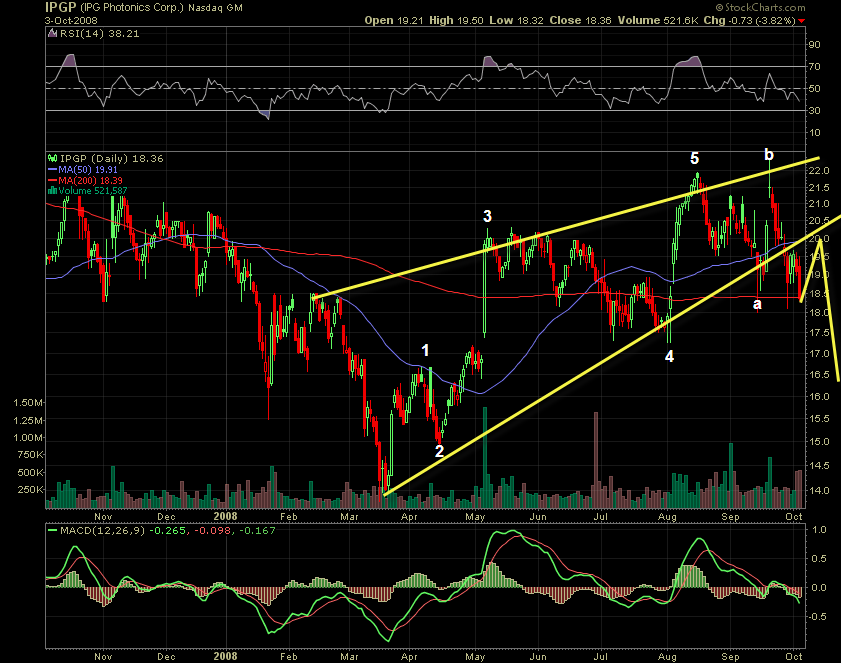Screen dimensions: 841x663
Task: Select the red MA(200) line swatch
Action: tap(53, 180)
